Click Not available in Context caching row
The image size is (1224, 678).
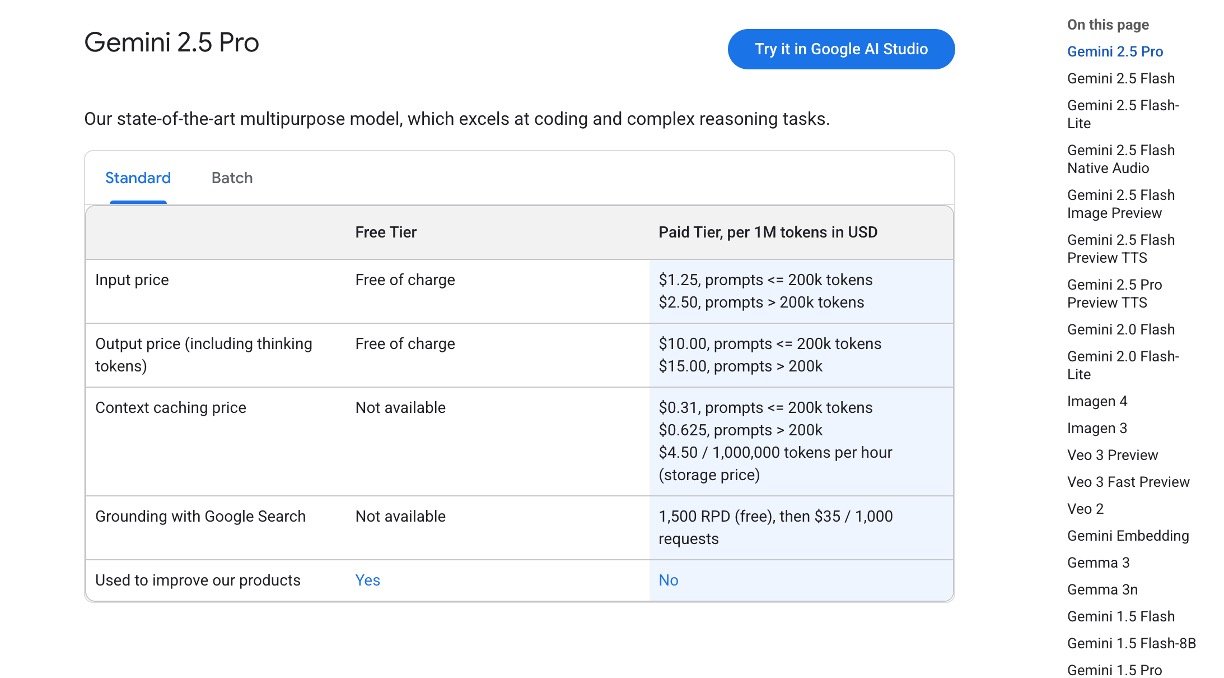(x=400, y=408)
